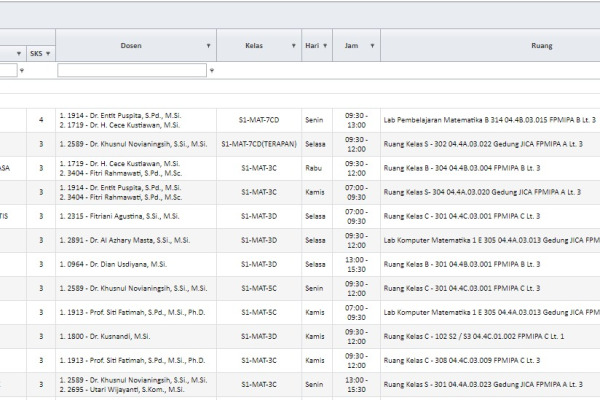Click lecturer 1800 - Dr. Kusnandi

(104, 336)
